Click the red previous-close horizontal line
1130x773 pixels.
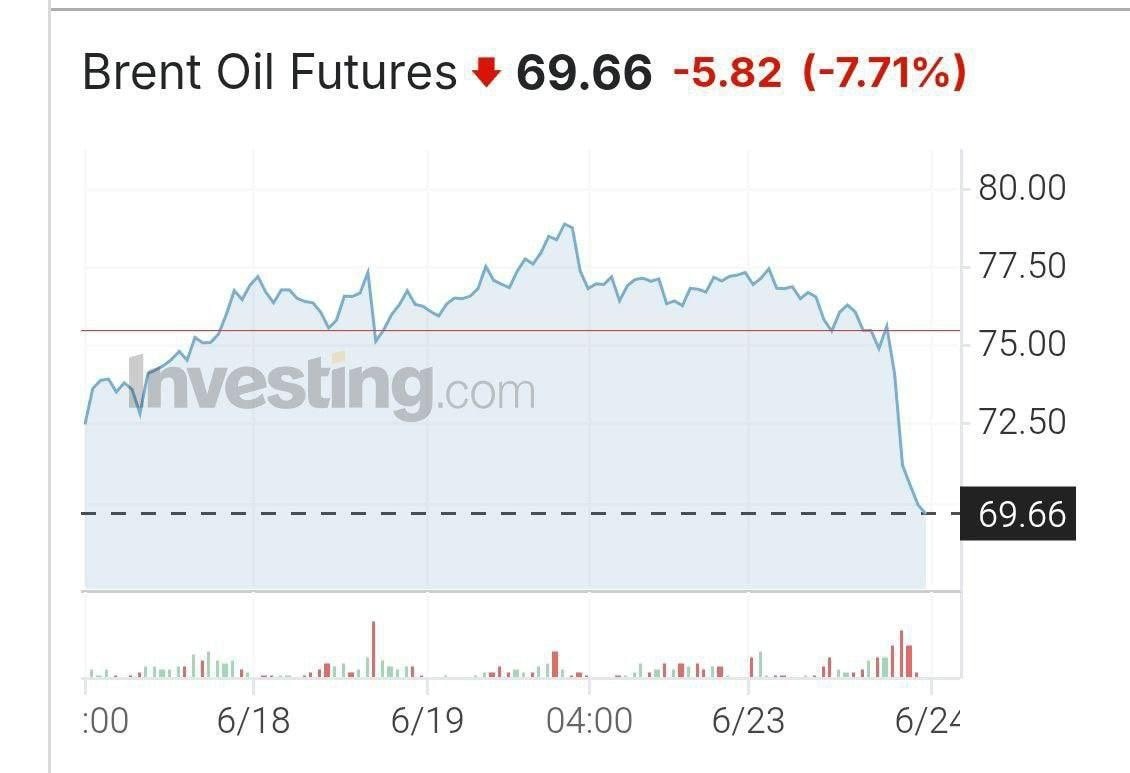(x=520, y=331)
